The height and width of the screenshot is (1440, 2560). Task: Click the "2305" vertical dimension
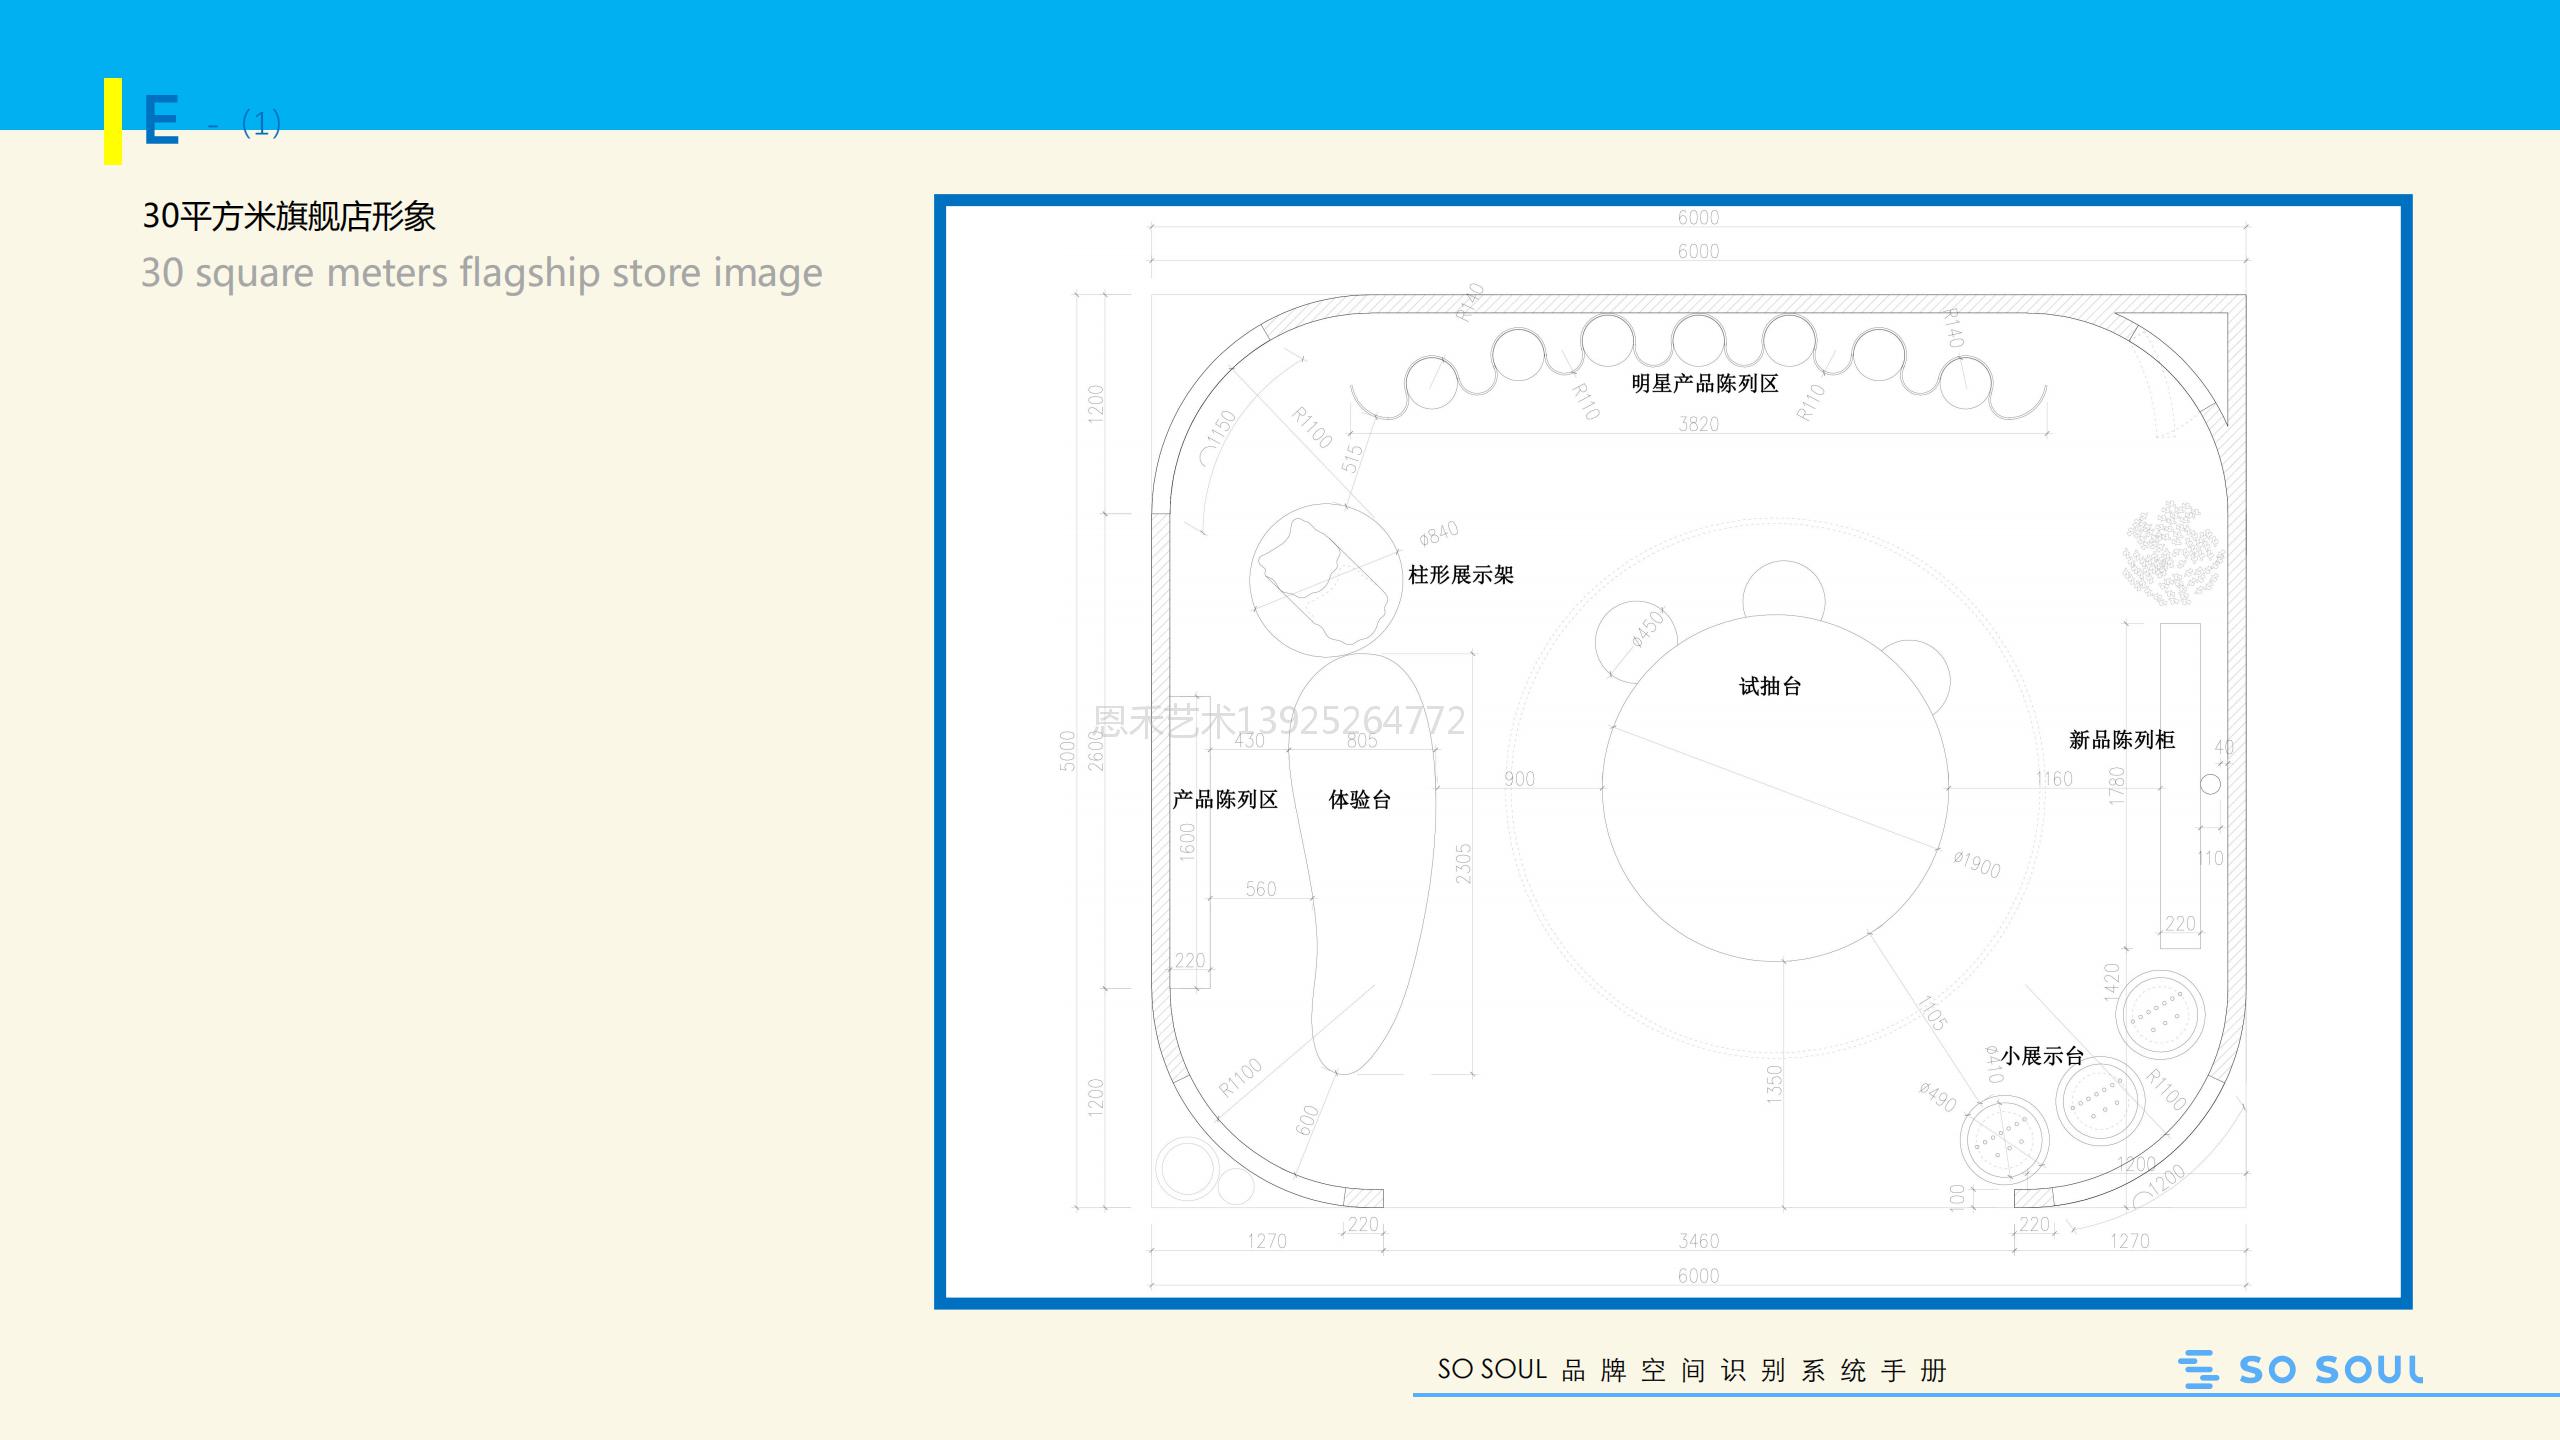pos(1463,864)
